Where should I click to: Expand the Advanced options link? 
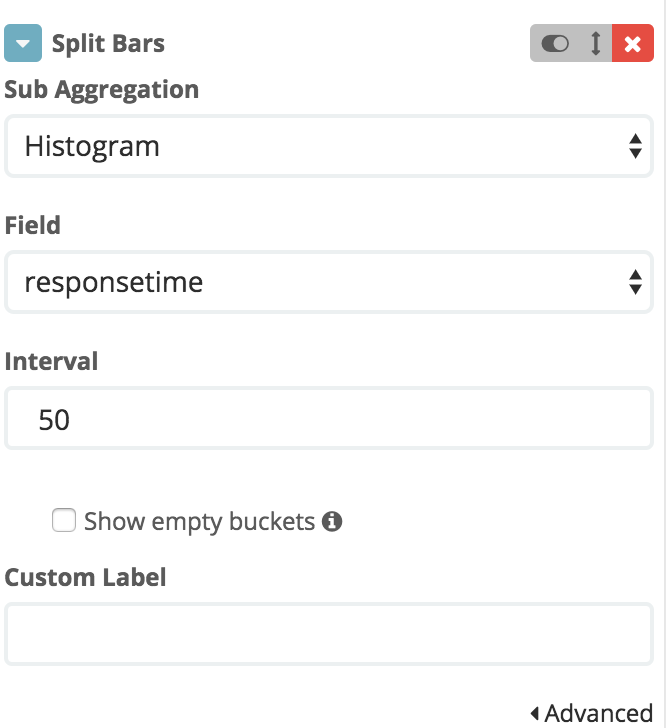click(592, 713)
